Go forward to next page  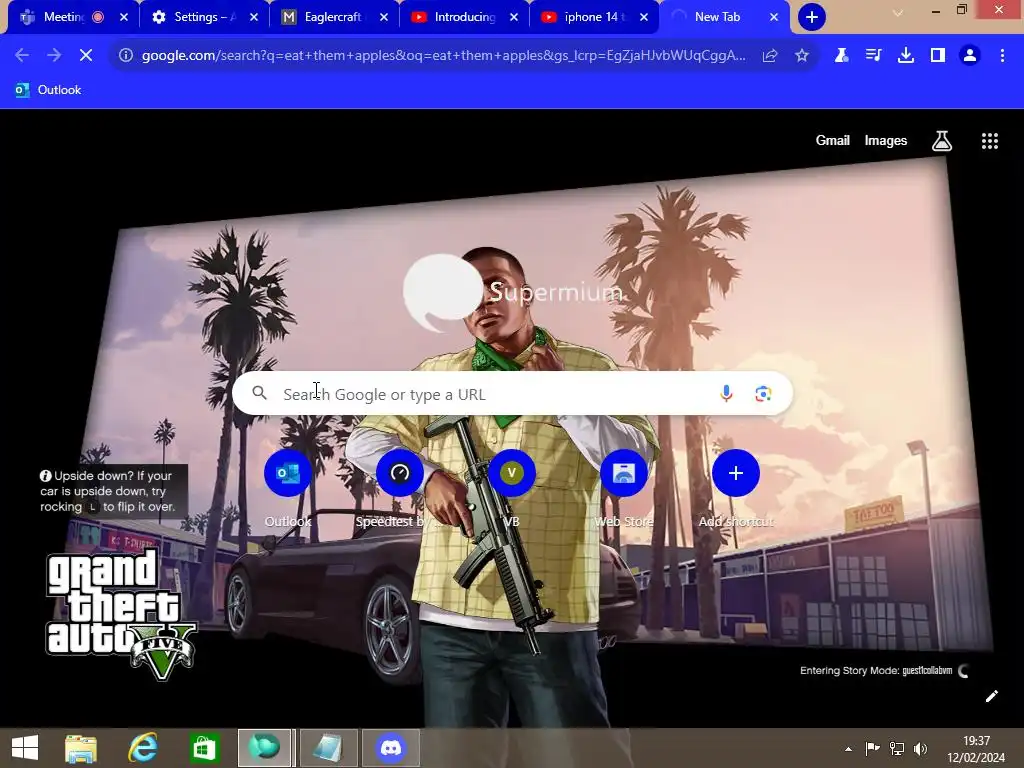54,56
